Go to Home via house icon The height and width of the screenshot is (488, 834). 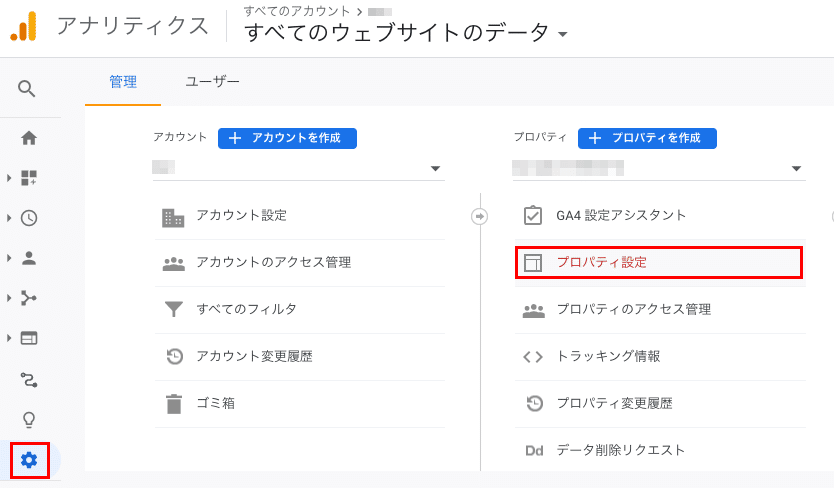click(29, 138)
